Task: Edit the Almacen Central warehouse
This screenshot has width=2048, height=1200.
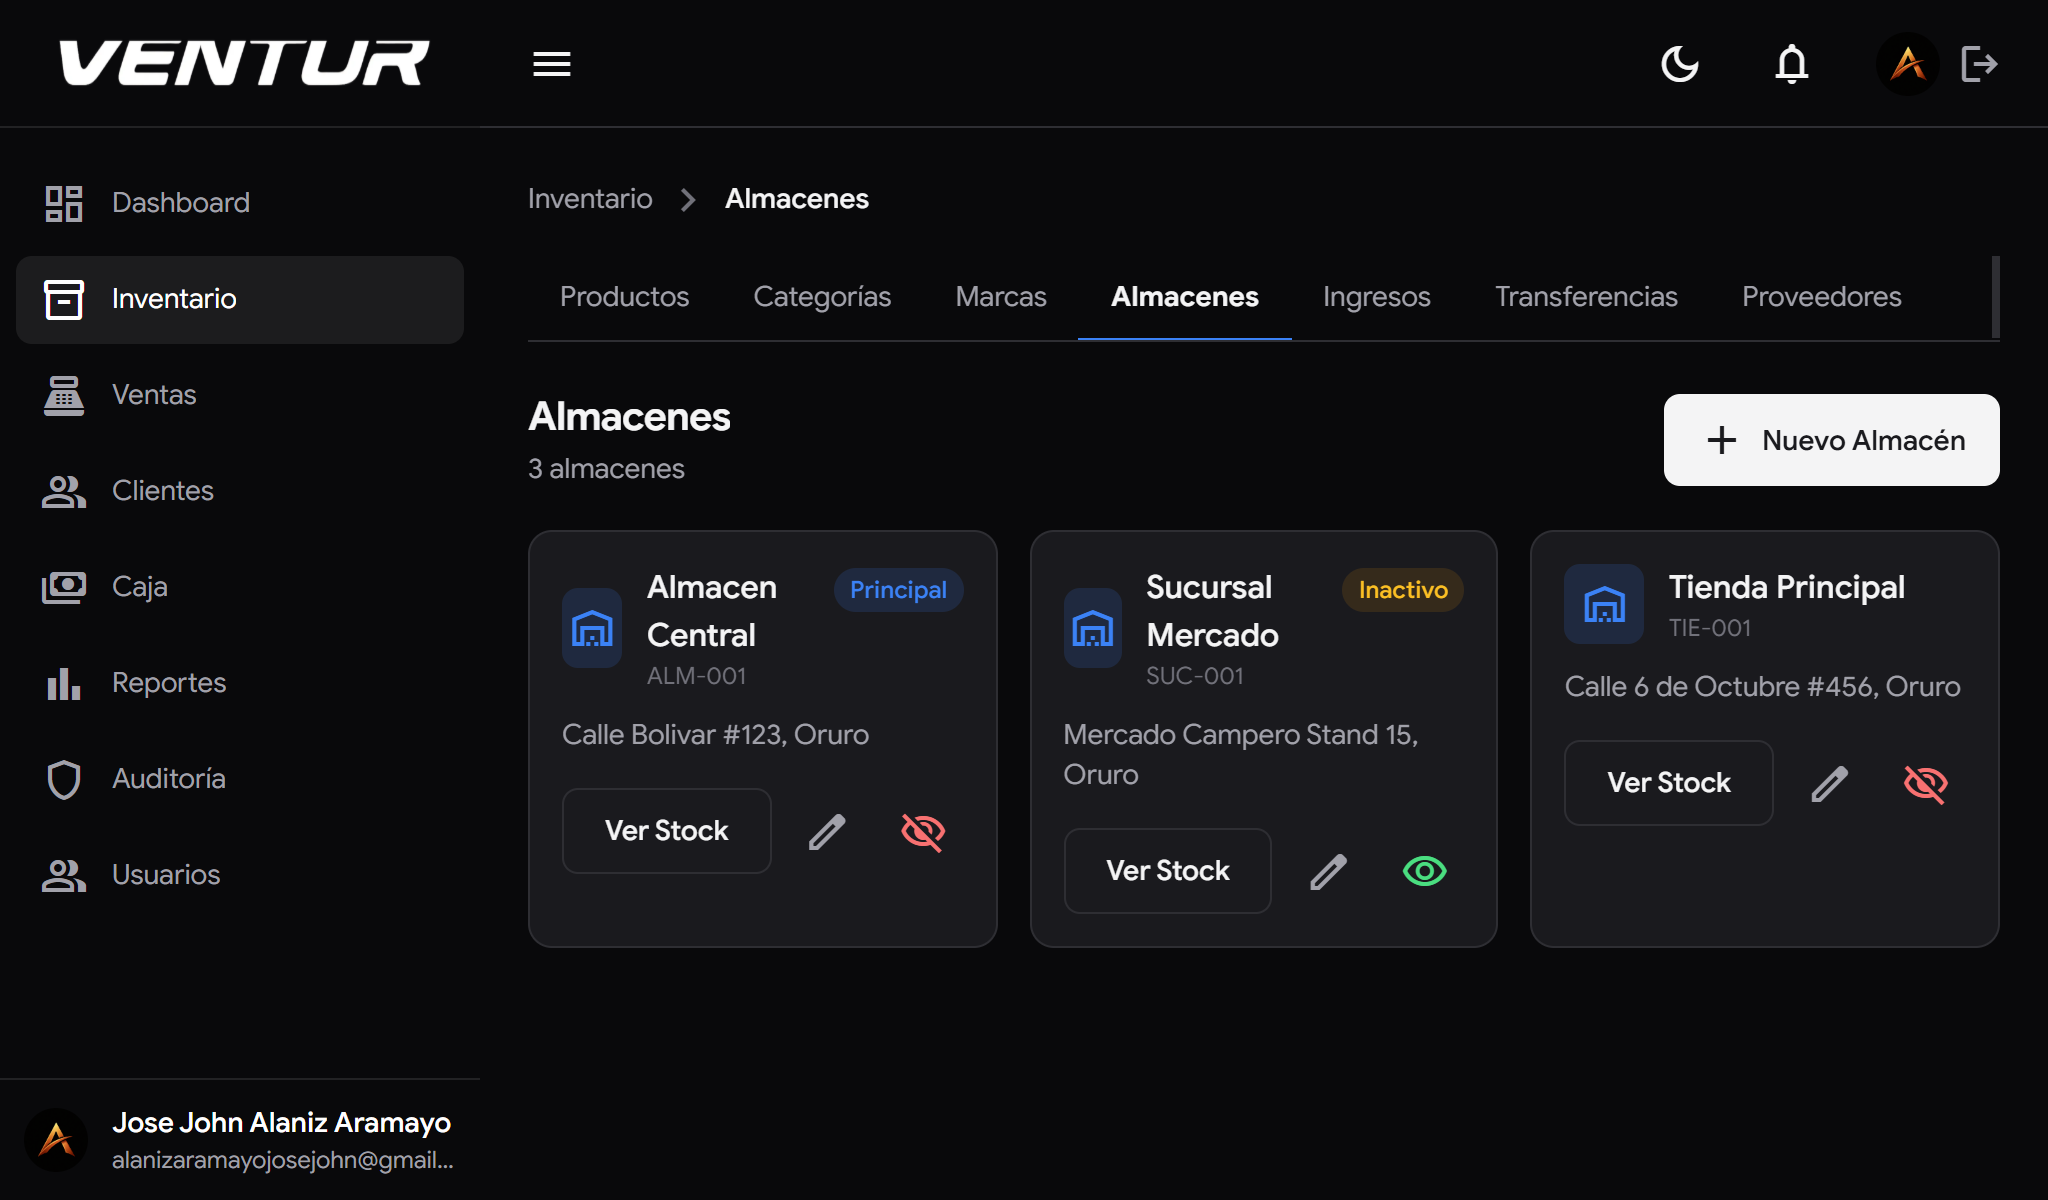Action: click(826, 831)
